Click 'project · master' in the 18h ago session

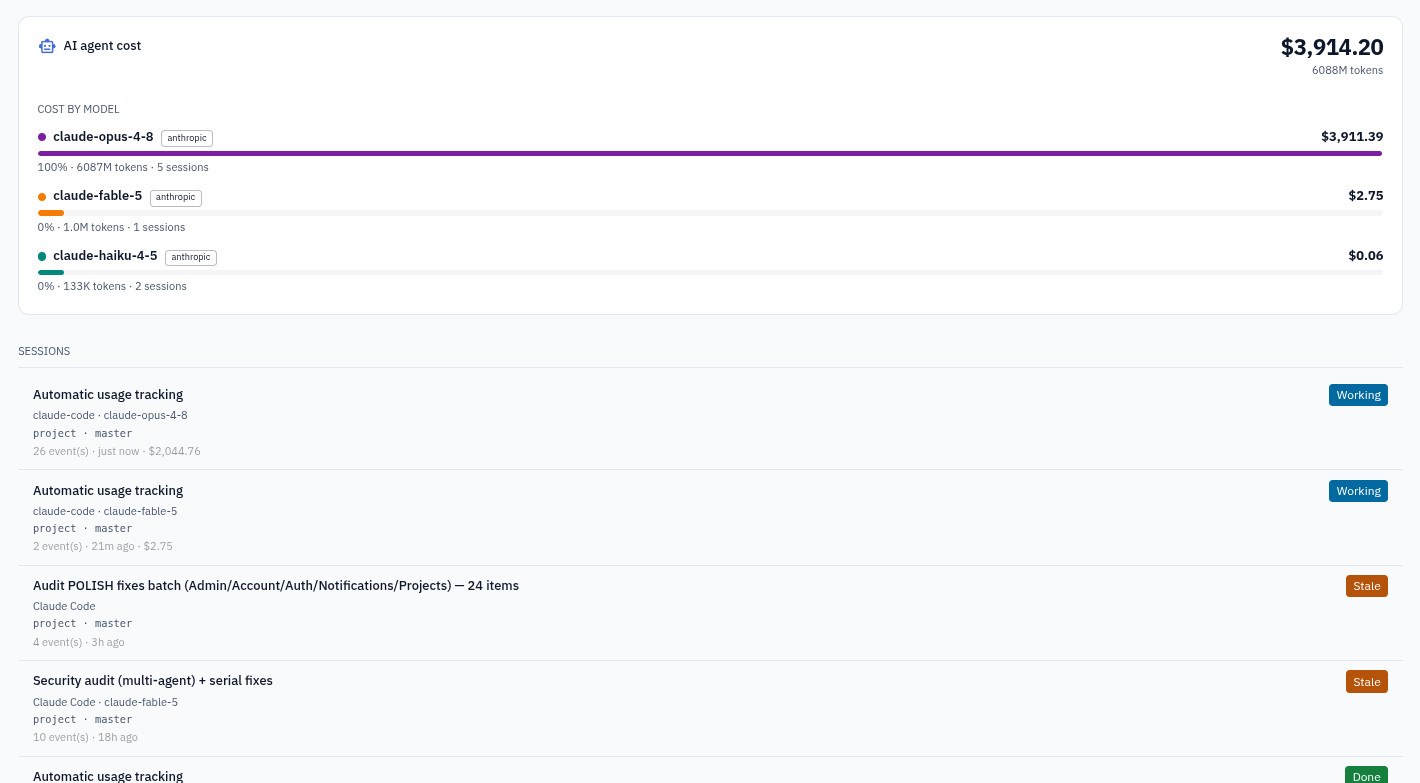82,720
